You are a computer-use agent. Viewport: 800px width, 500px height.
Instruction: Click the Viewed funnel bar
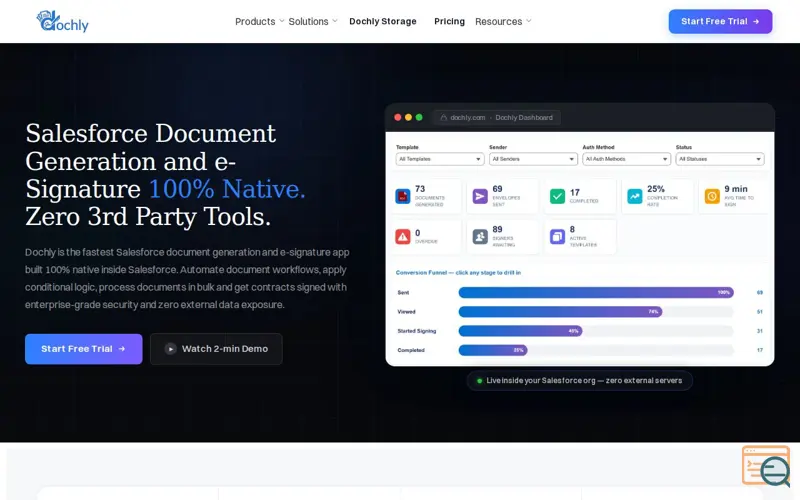click(x=560, y=312)
